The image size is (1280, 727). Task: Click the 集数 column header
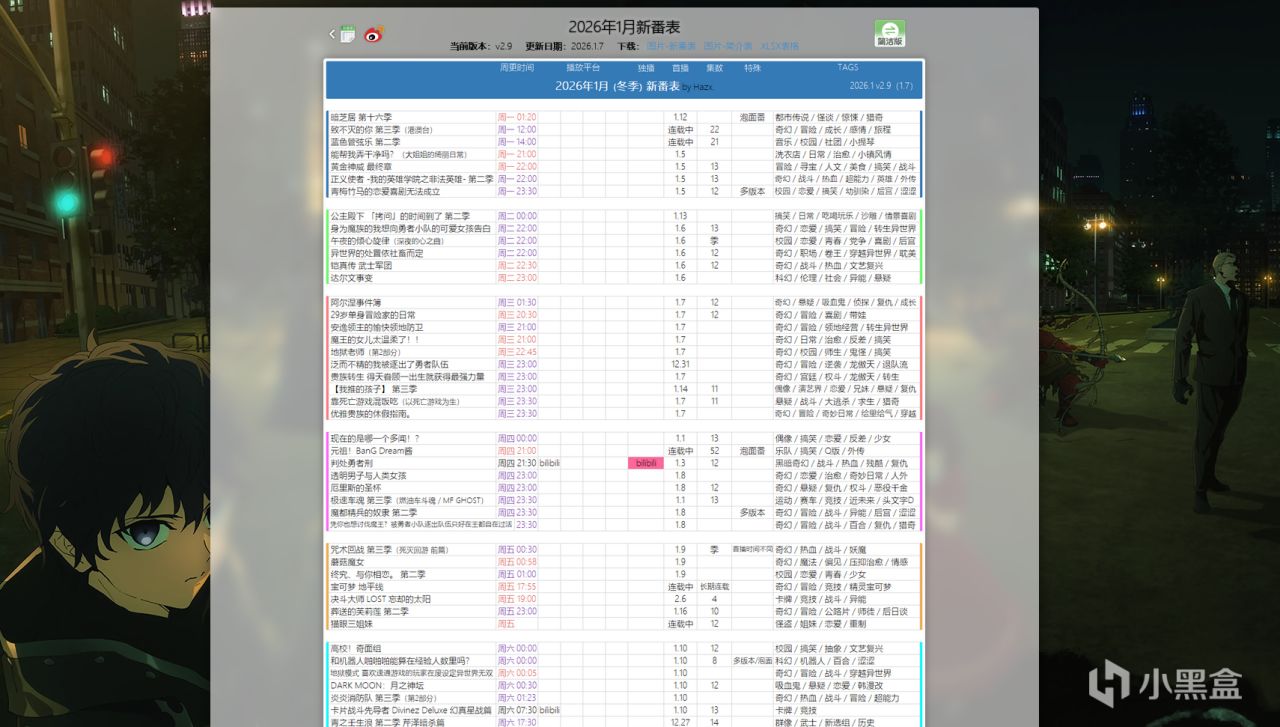click(714, 68)
